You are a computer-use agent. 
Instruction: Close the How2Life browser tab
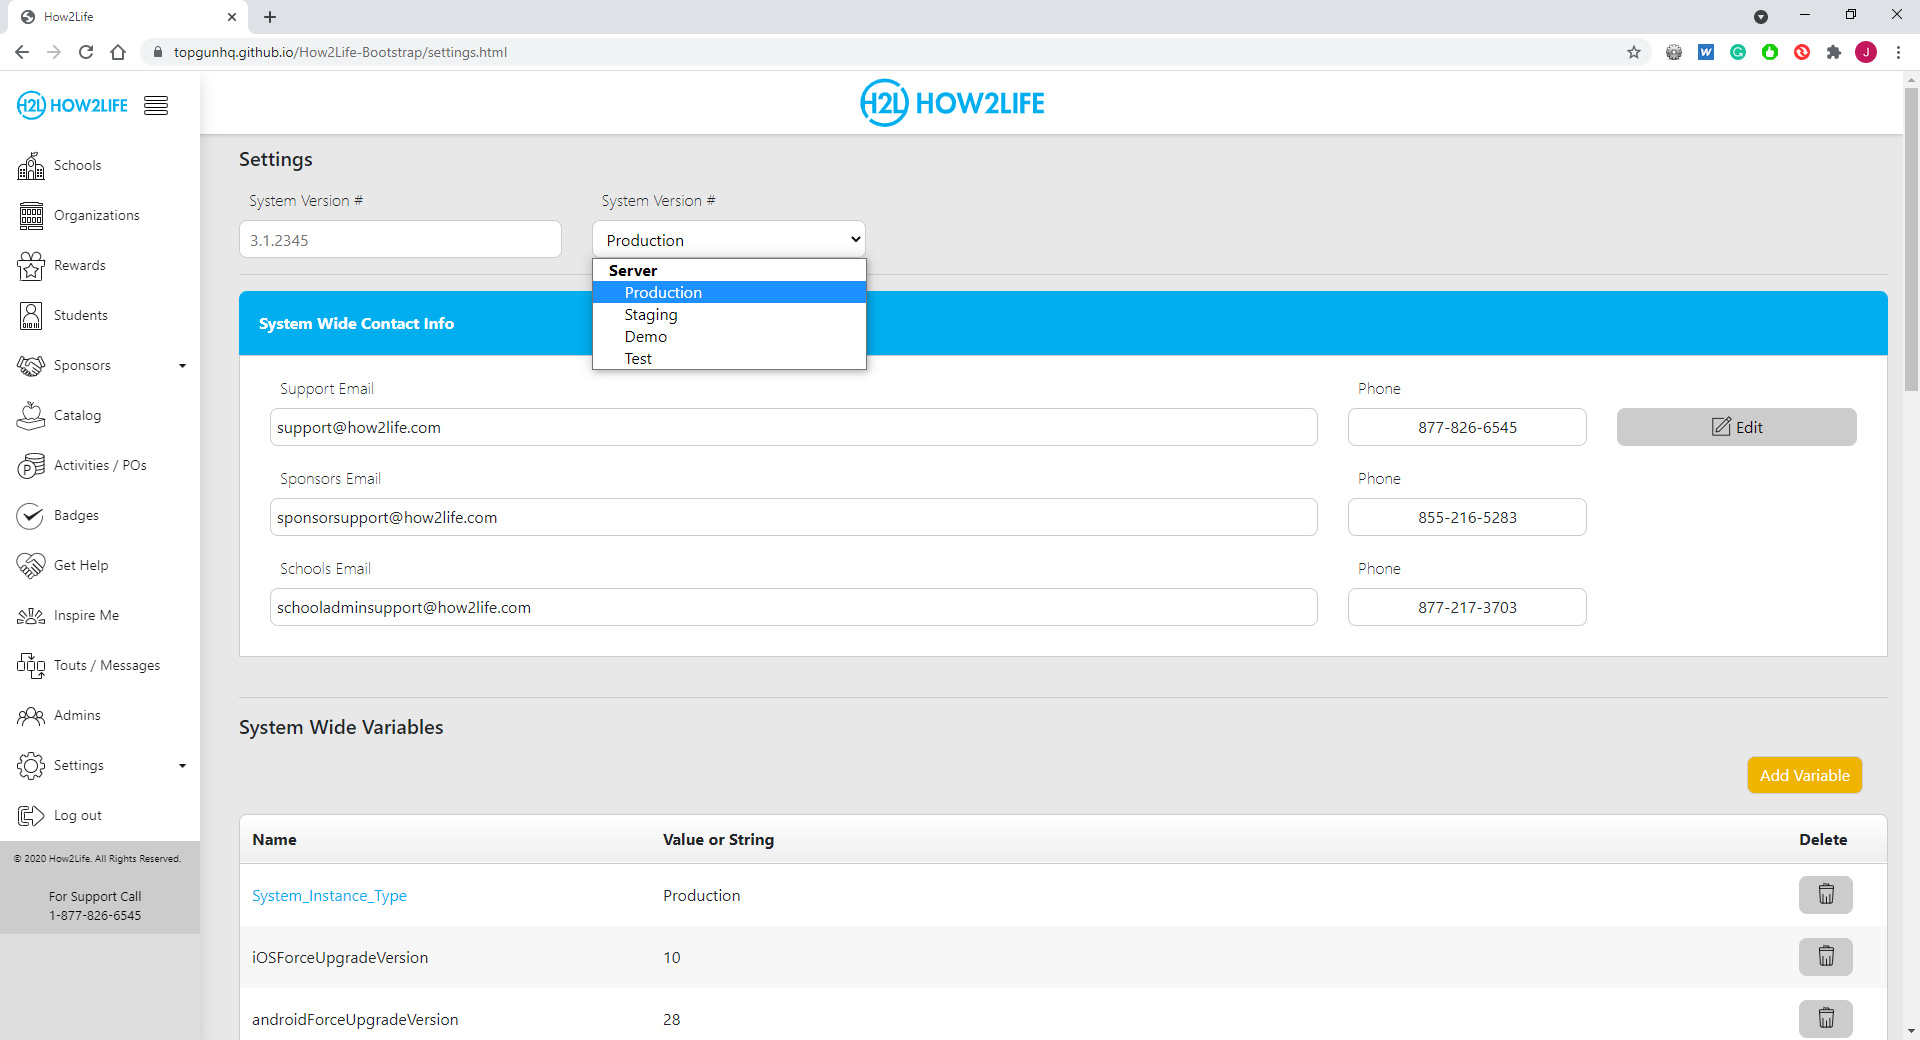232,17
